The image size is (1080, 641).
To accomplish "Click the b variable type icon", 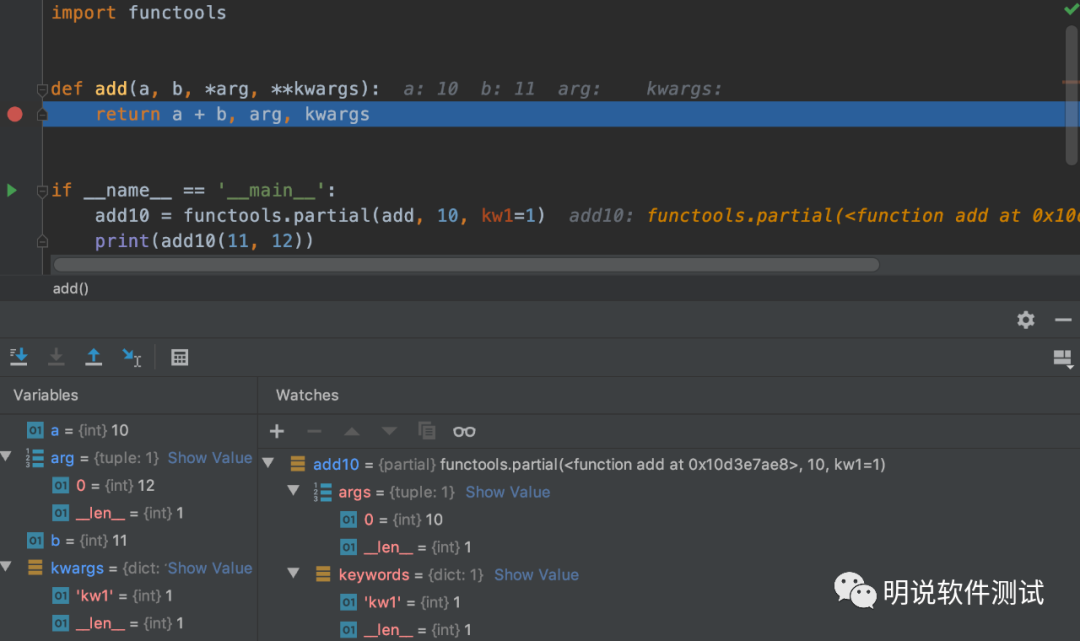I will [x=35, y=540].
